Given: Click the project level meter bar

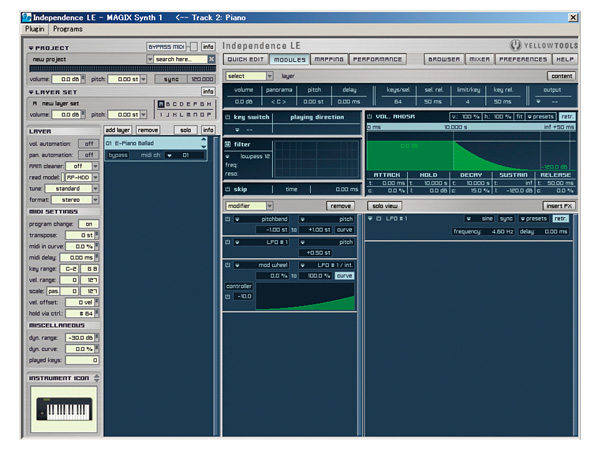Looking at the screenshot, I should point(122,69).
